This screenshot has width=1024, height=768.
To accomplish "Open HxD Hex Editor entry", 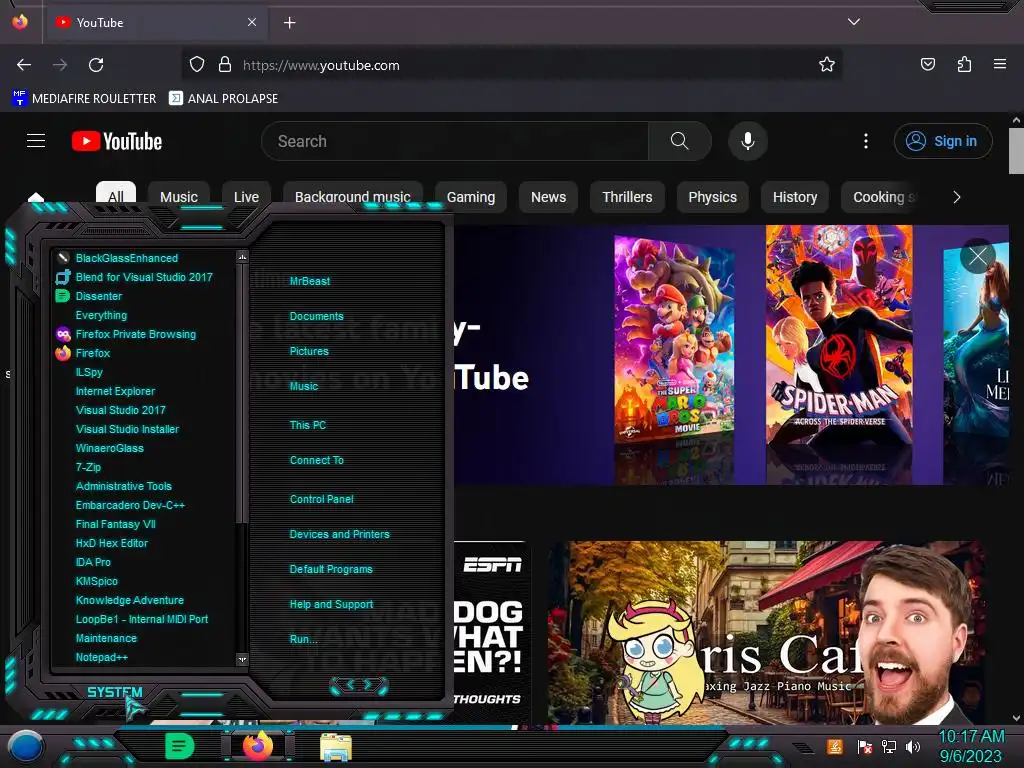I will 112,543.
